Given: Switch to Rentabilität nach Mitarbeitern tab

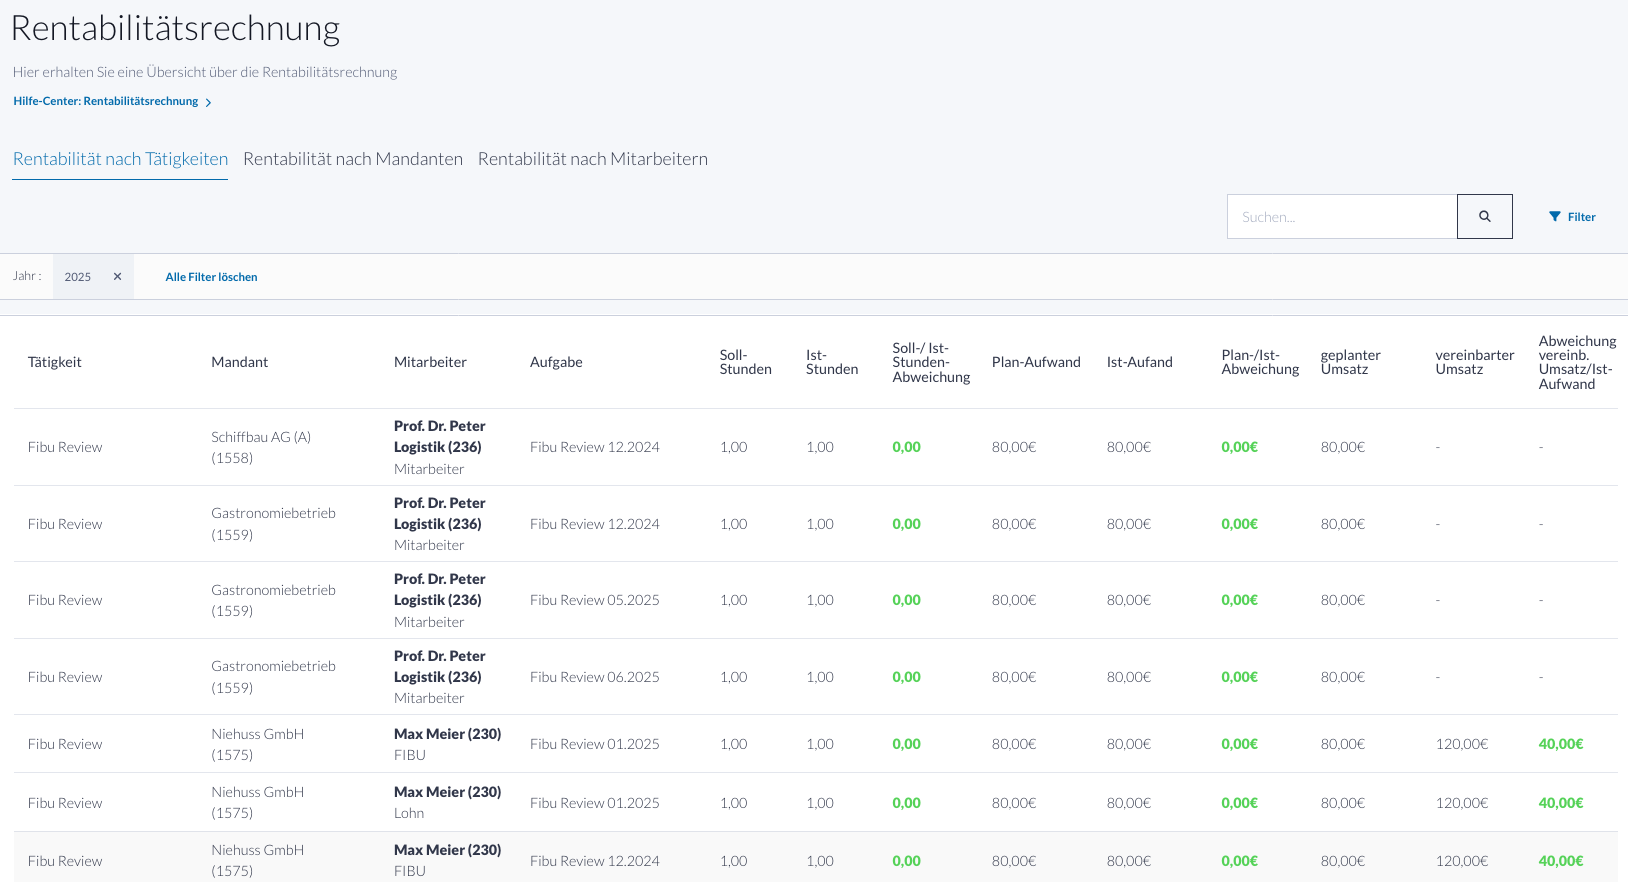Looking at the screenshot, I should (x=592, y=159).
